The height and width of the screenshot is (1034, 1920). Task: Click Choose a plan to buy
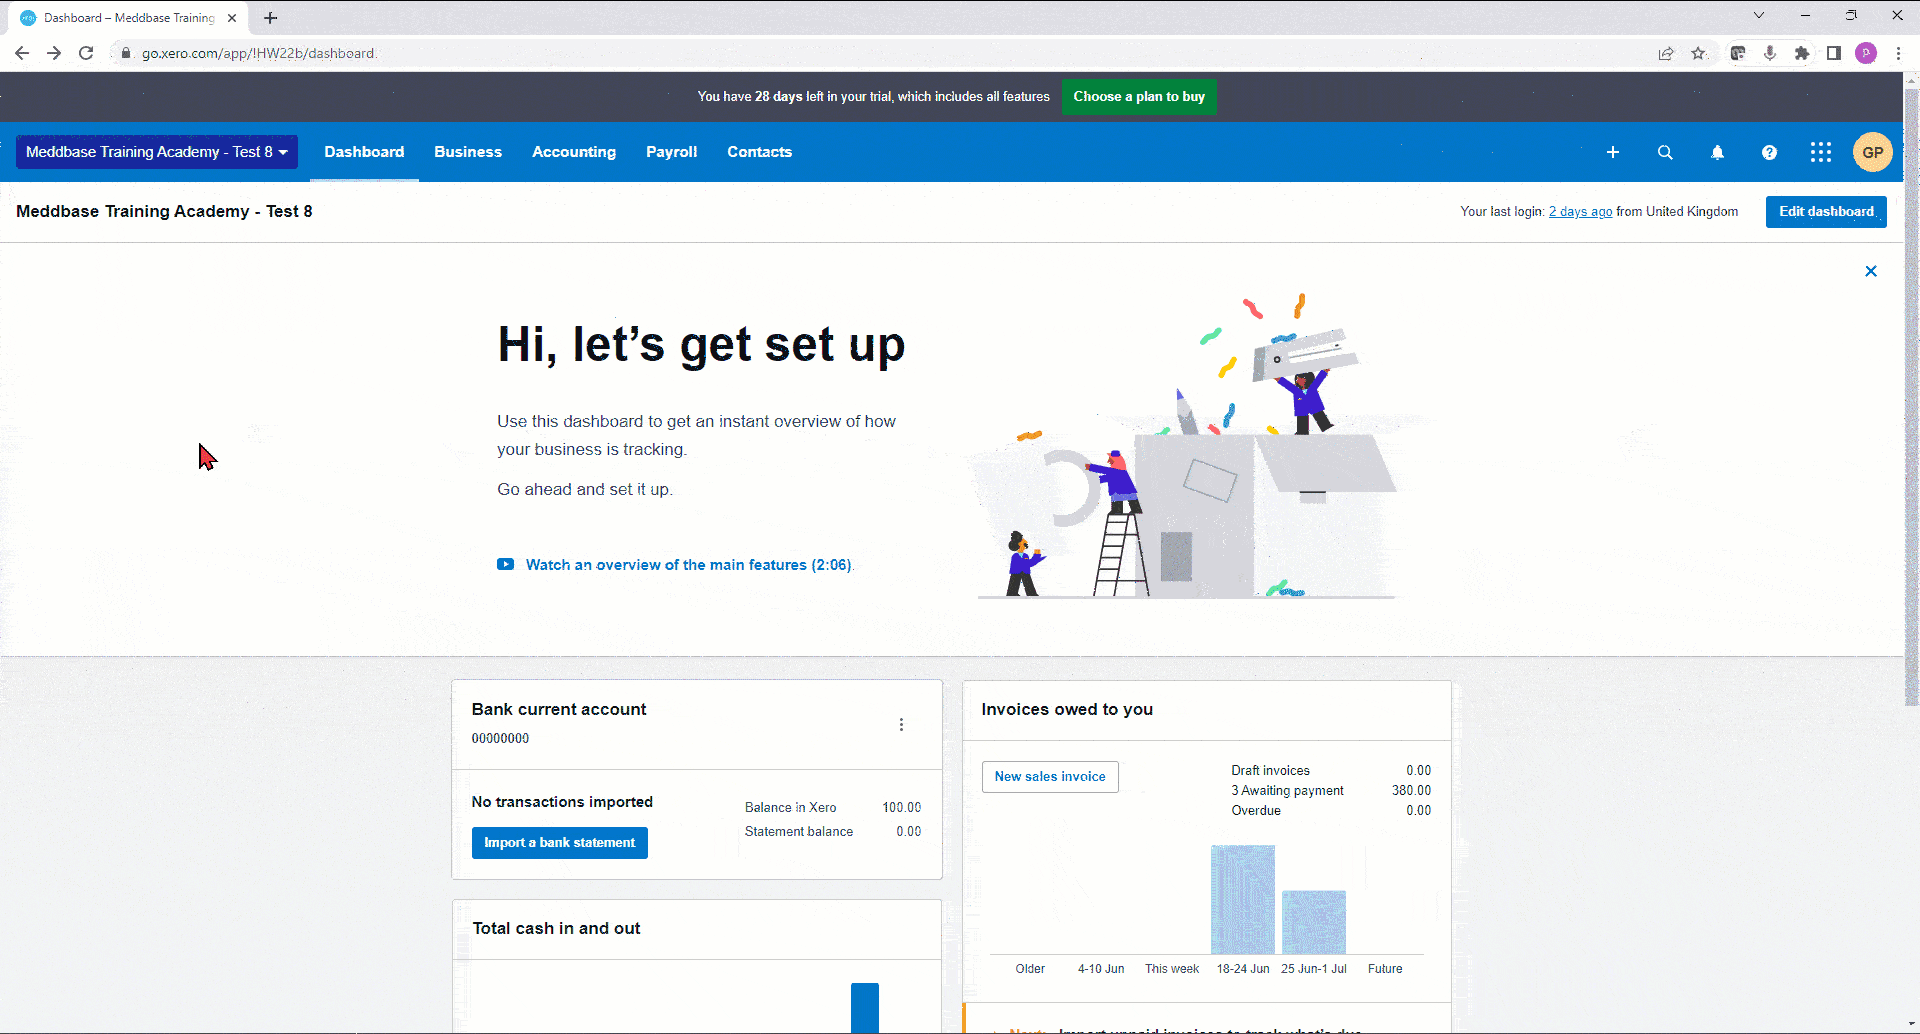point(1138,97)
